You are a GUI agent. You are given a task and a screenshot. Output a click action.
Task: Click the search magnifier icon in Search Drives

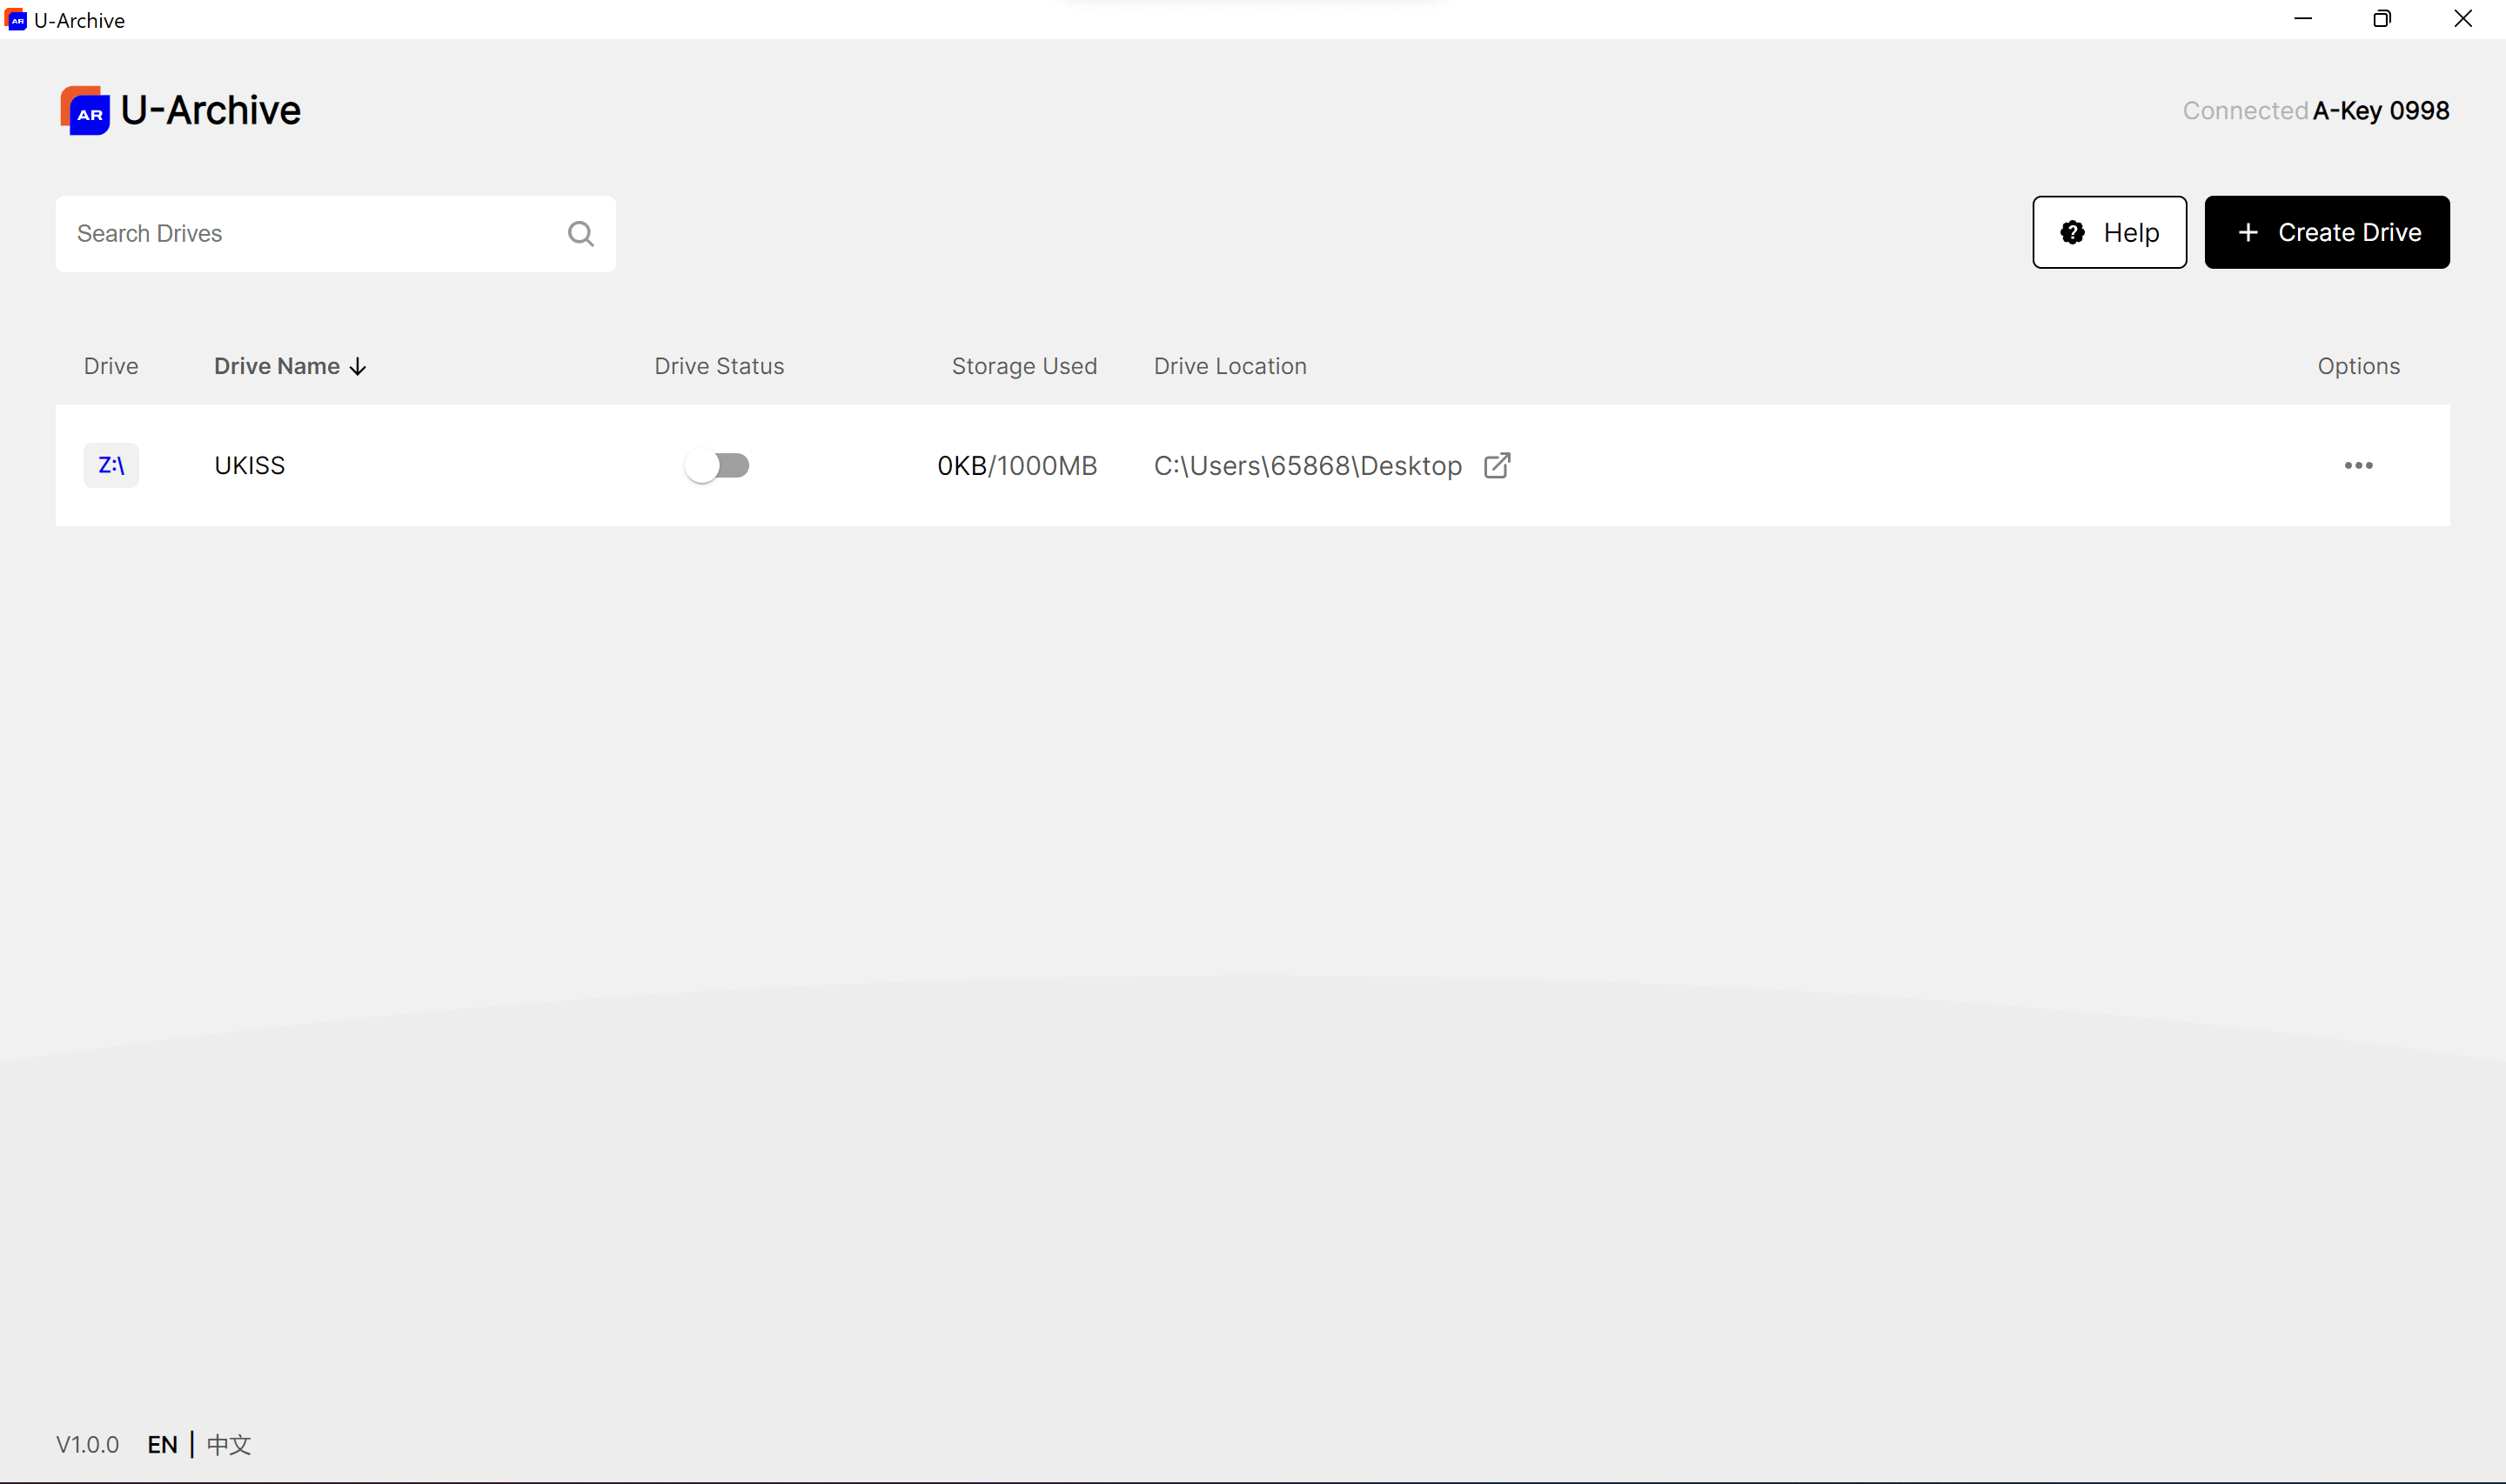pyautogui.click(x=580, y=233)
